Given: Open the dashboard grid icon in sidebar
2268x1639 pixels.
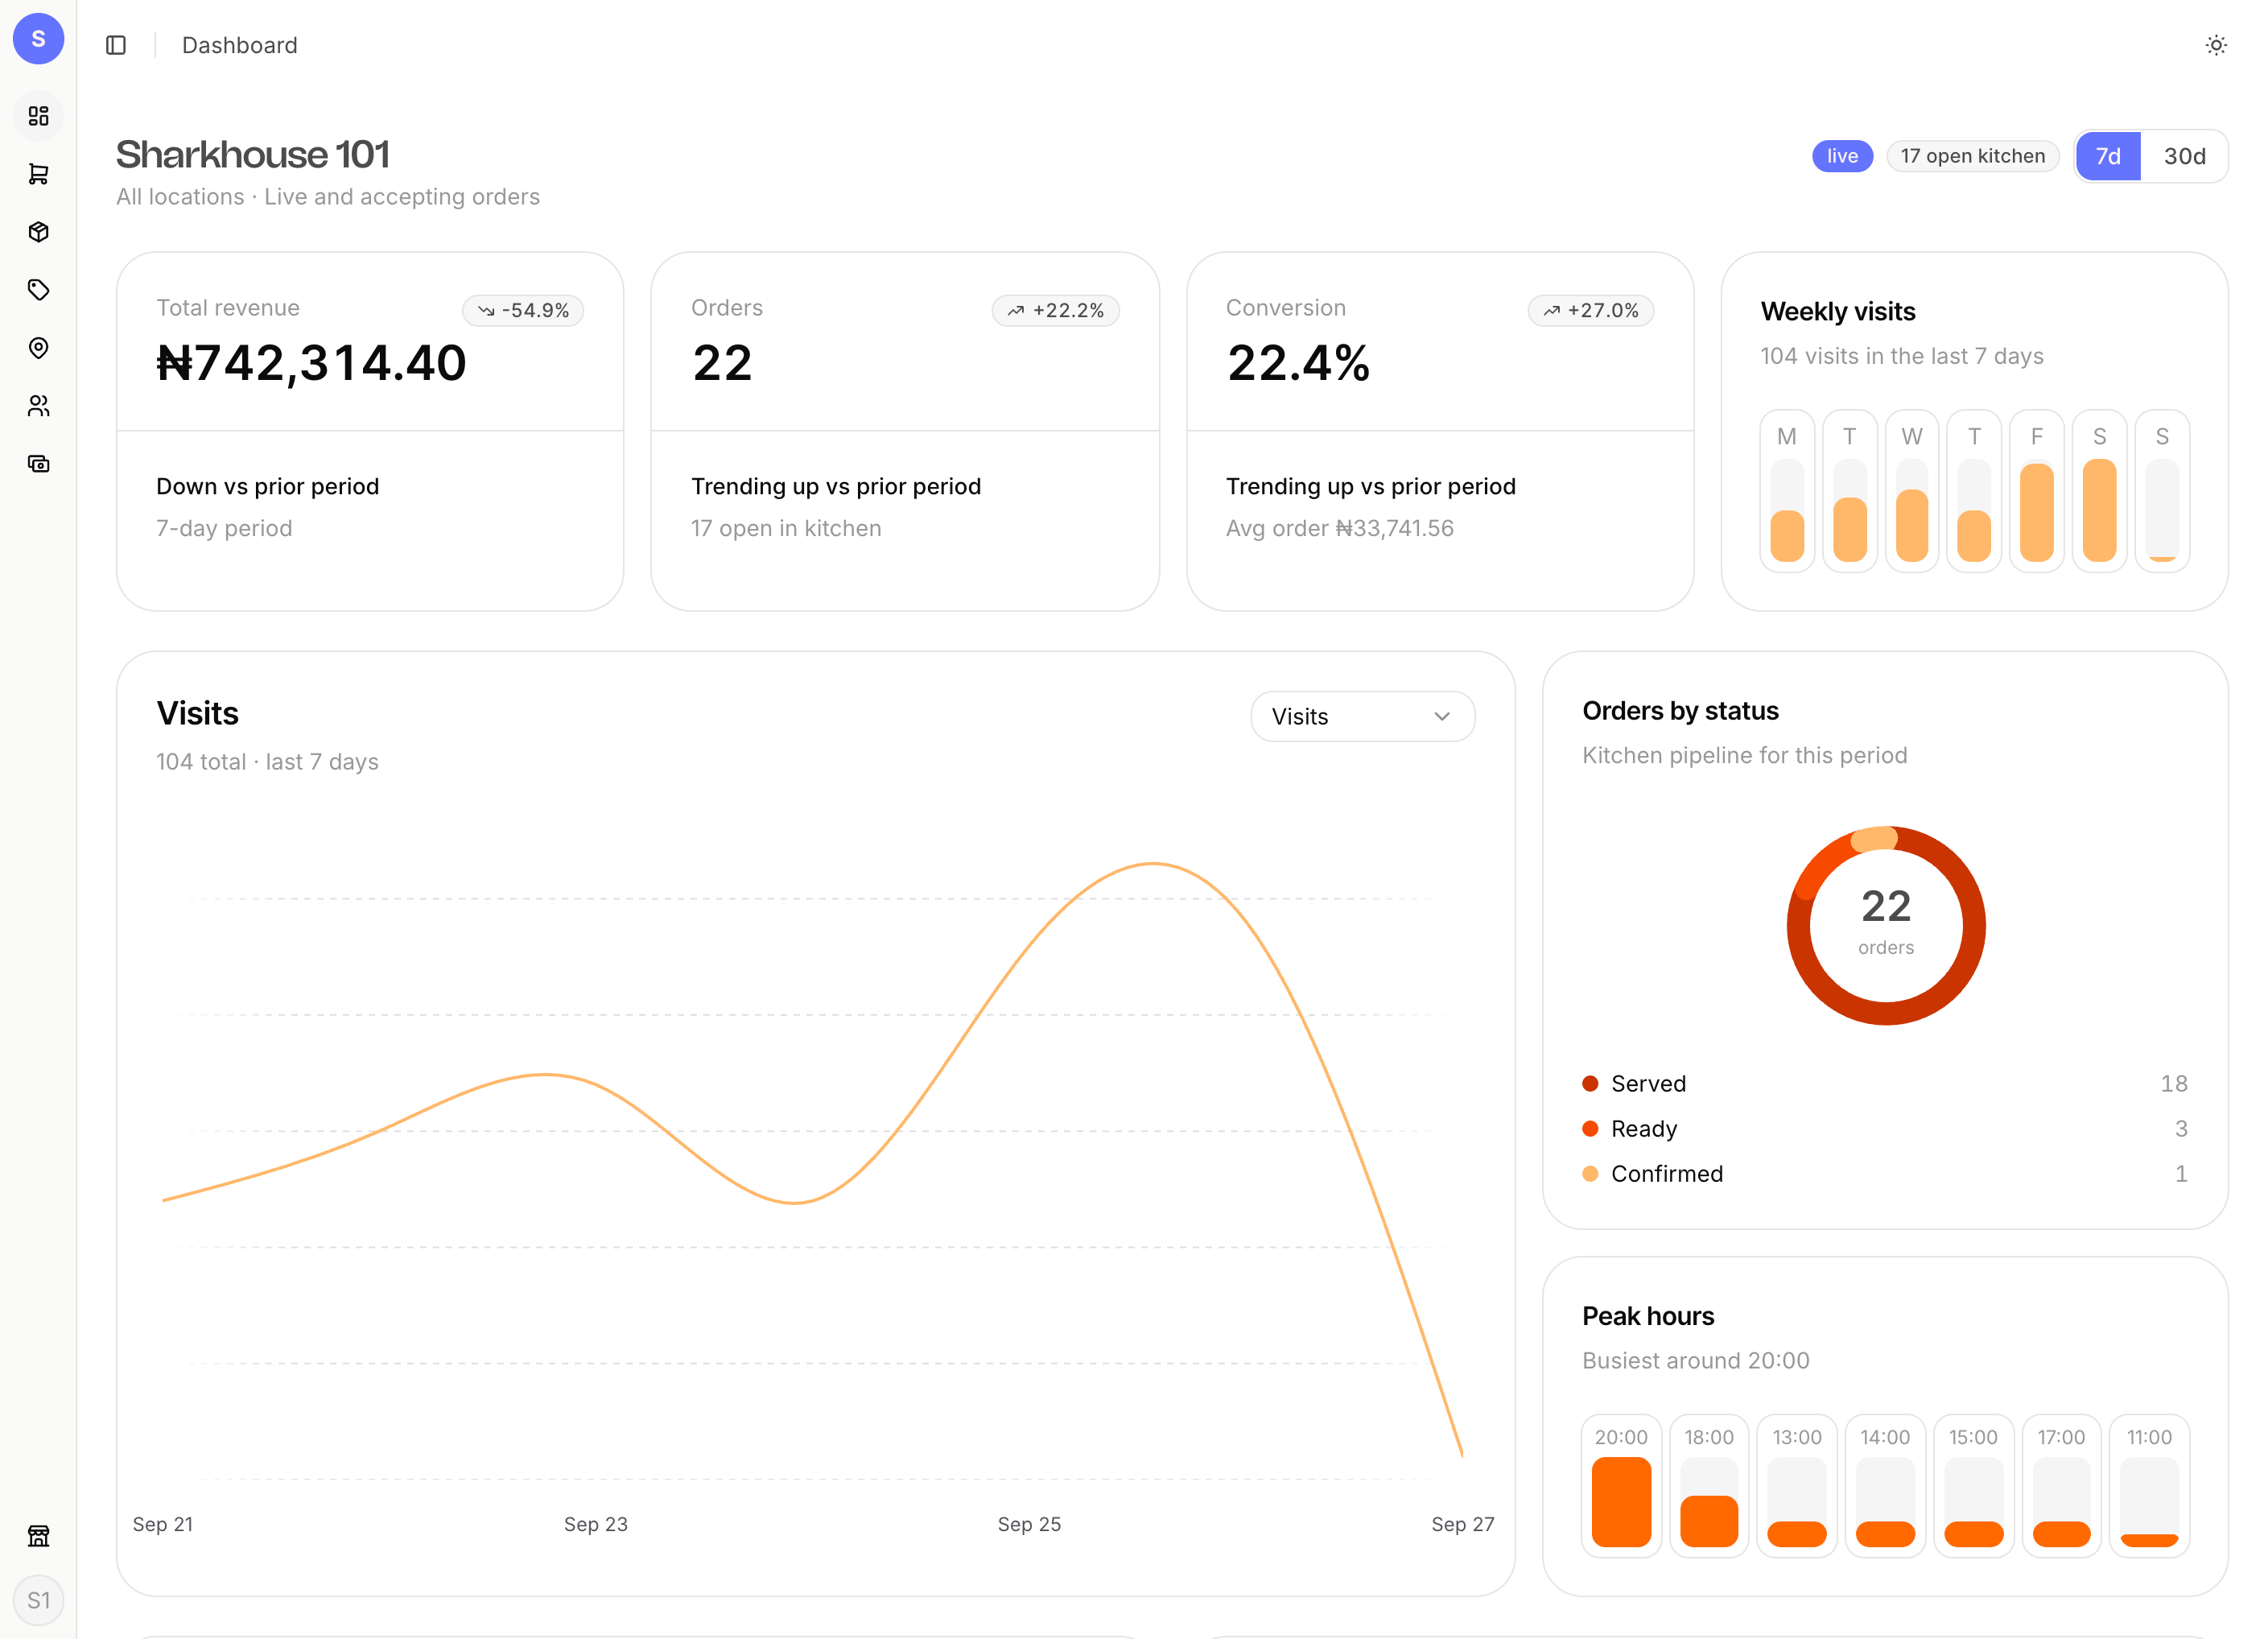Looking at the screenshot, I should pos(38,116).
